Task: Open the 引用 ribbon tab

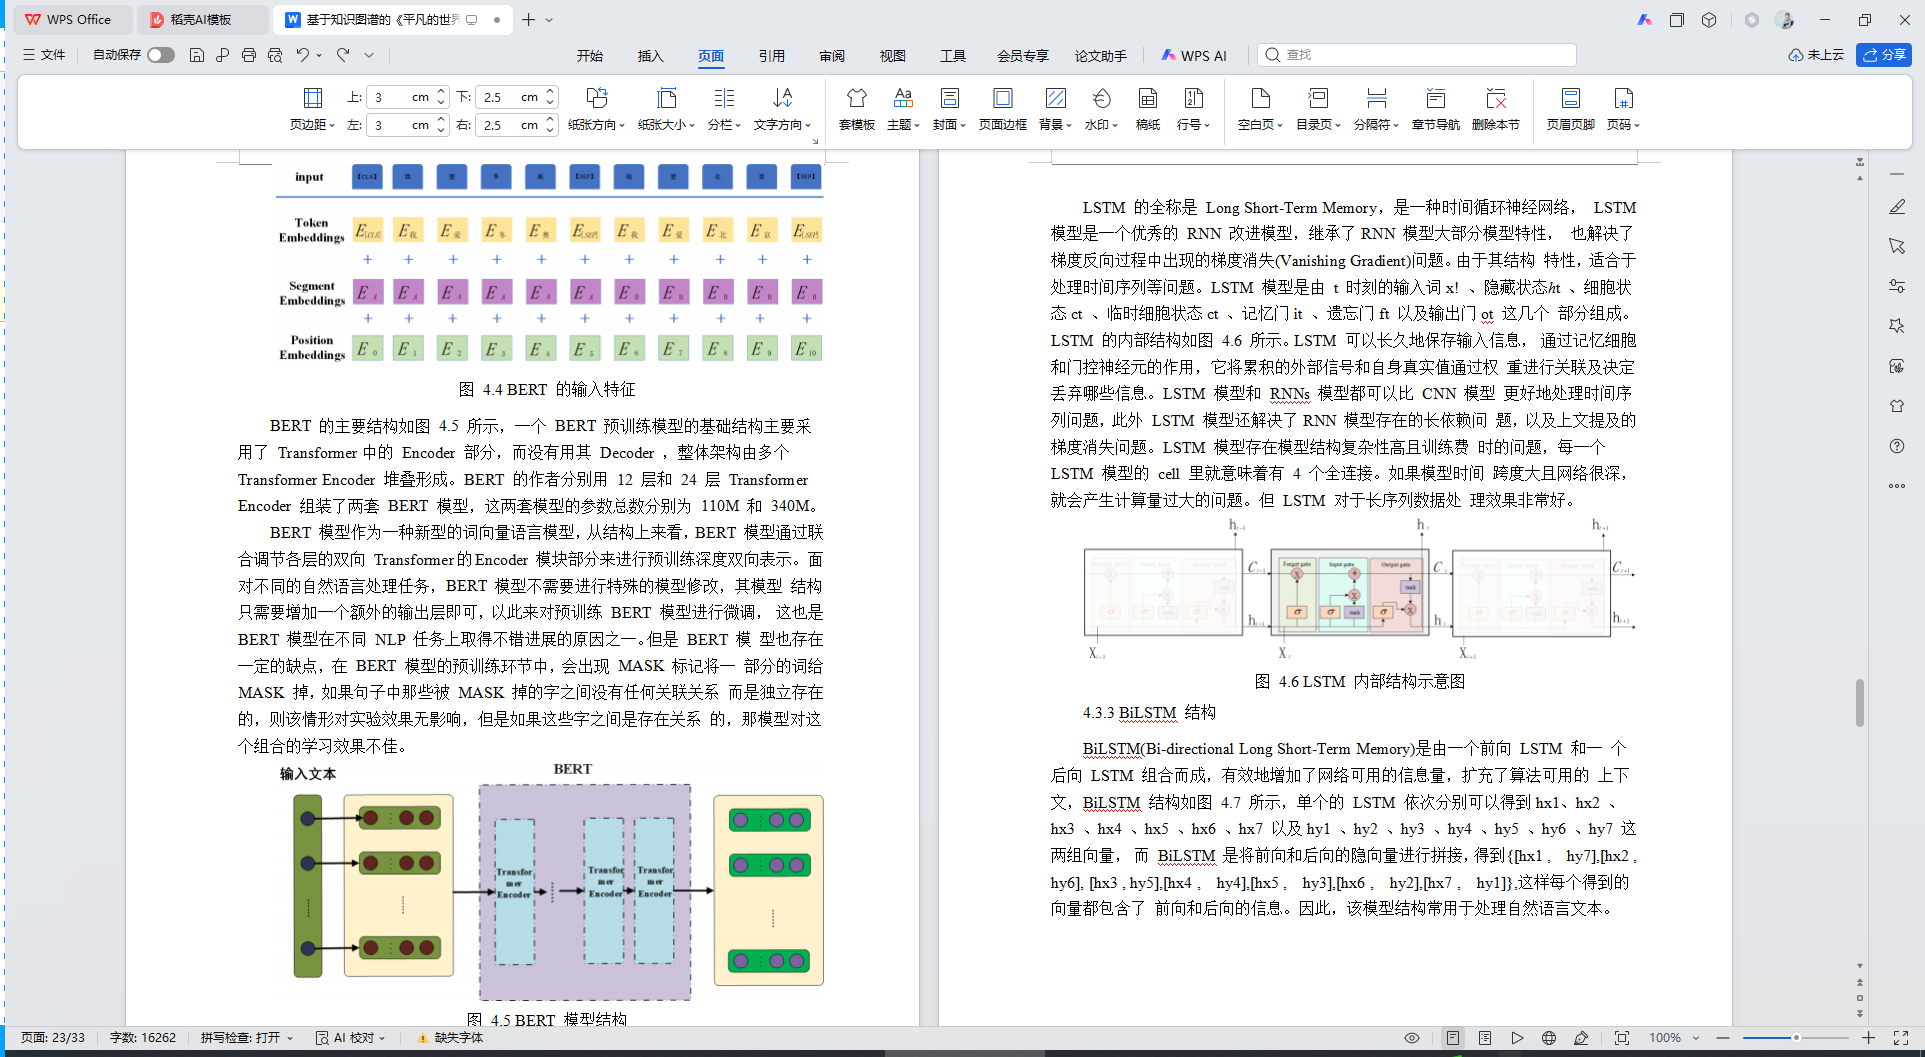Action: 772,56
